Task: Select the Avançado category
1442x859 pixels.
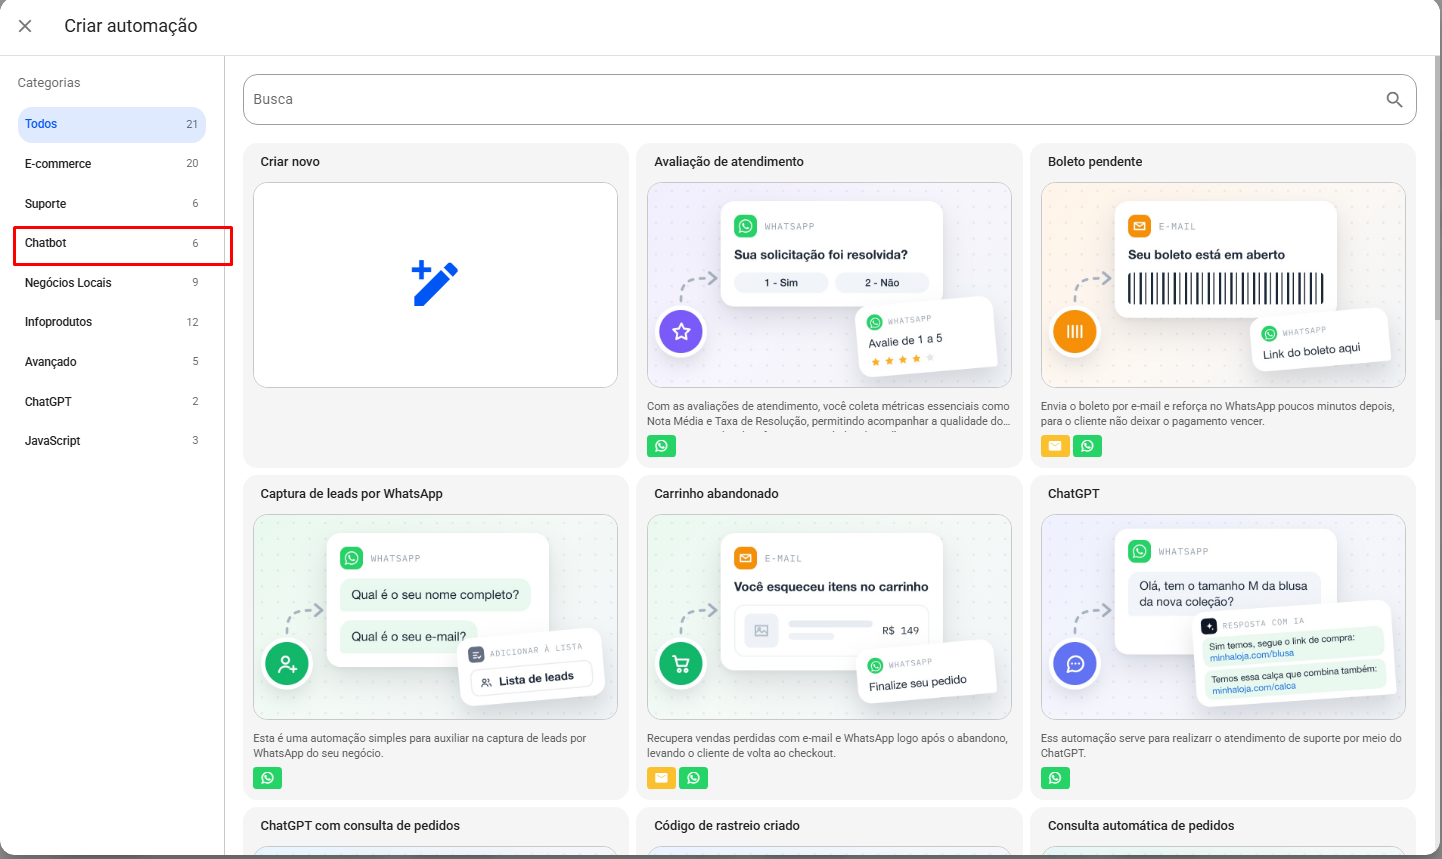Action: (x=112, y=362)
